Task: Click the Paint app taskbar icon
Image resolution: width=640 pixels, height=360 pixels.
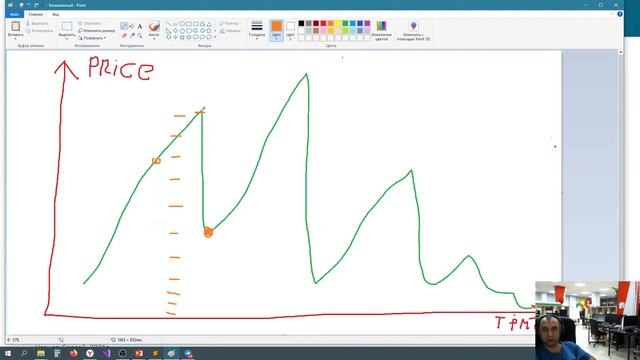Action: 171,353
